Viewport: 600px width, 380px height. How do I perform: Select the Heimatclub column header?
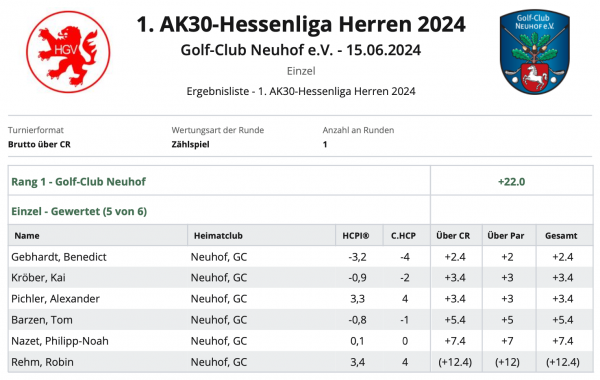click(218, 236)
